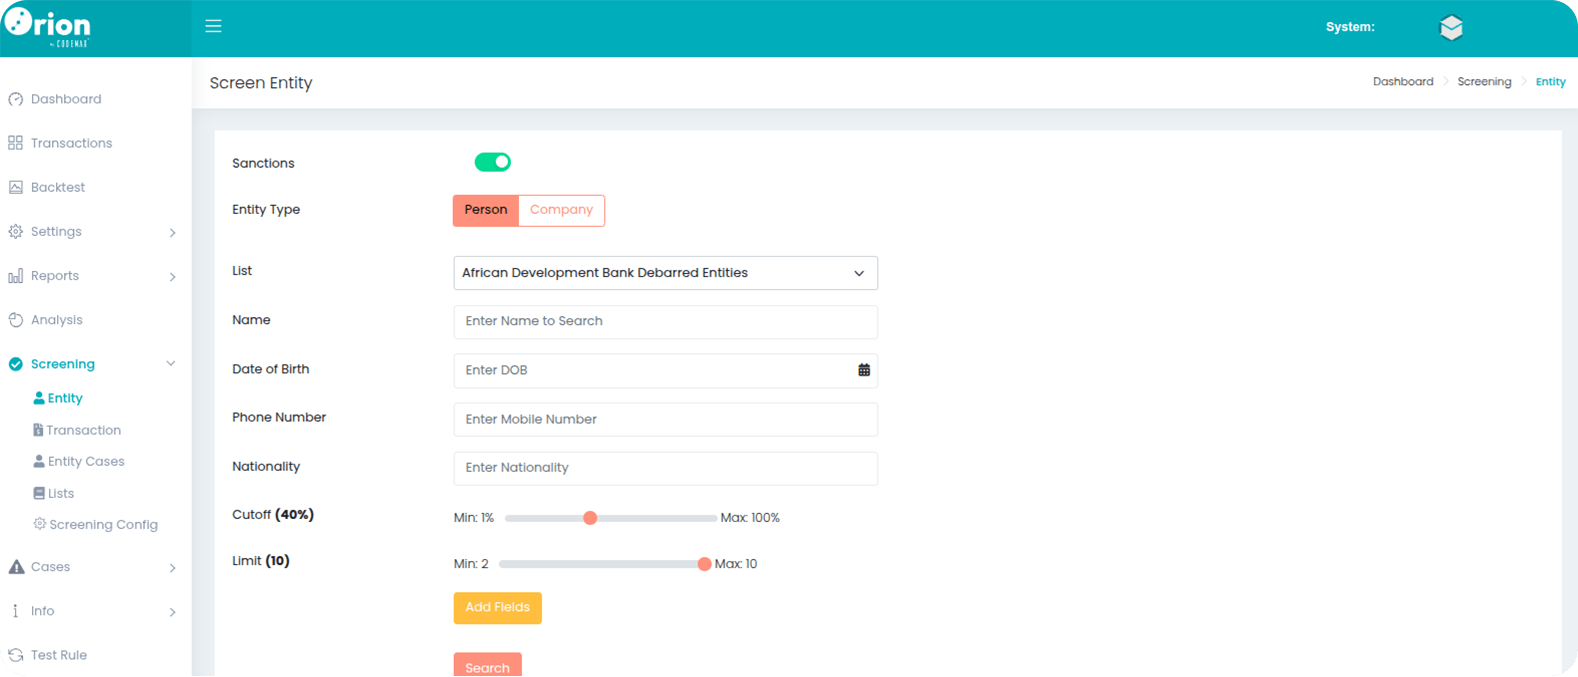Viewport: 1578px width, 677px height.
Task: Select Person entity type
Action: tap(486, 210)
